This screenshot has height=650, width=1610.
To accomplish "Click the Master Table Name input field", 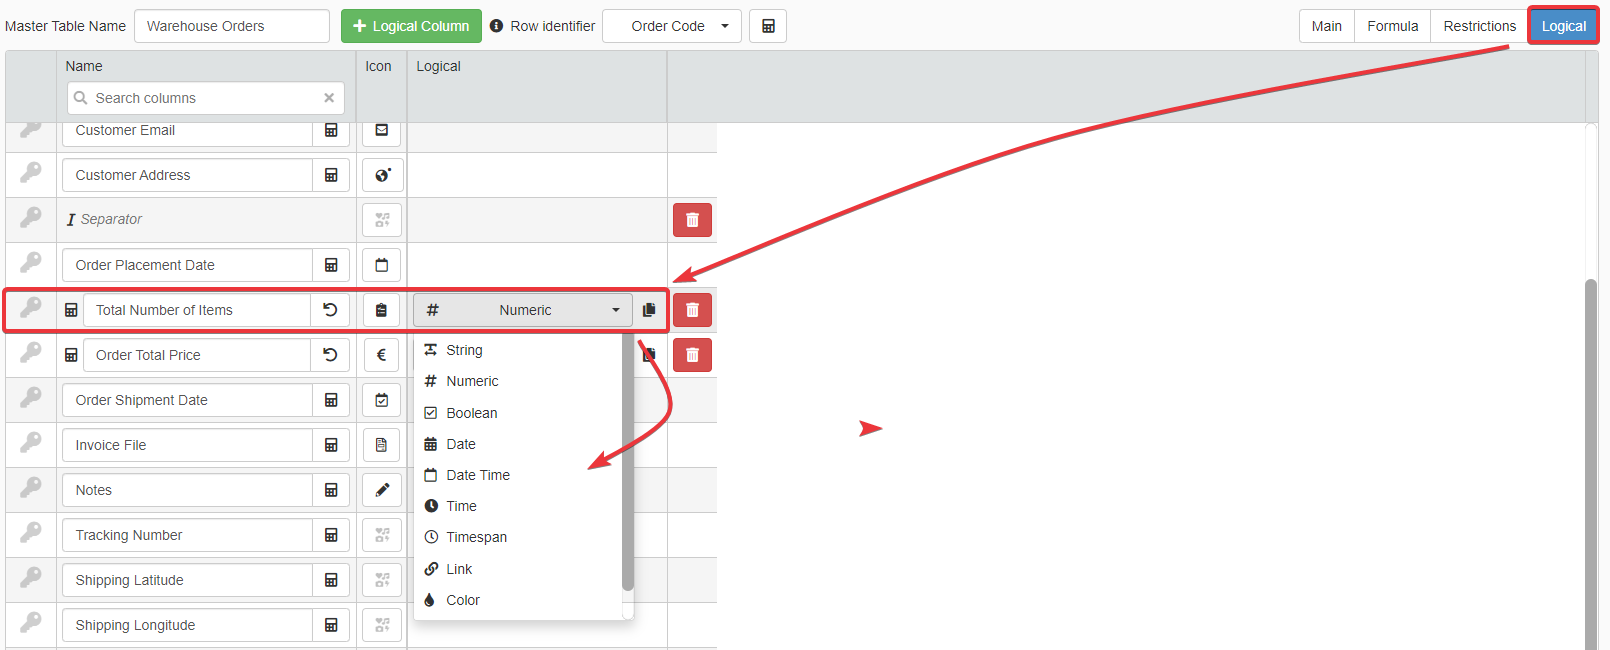I will pyautogui.click(x=231, y=26).
